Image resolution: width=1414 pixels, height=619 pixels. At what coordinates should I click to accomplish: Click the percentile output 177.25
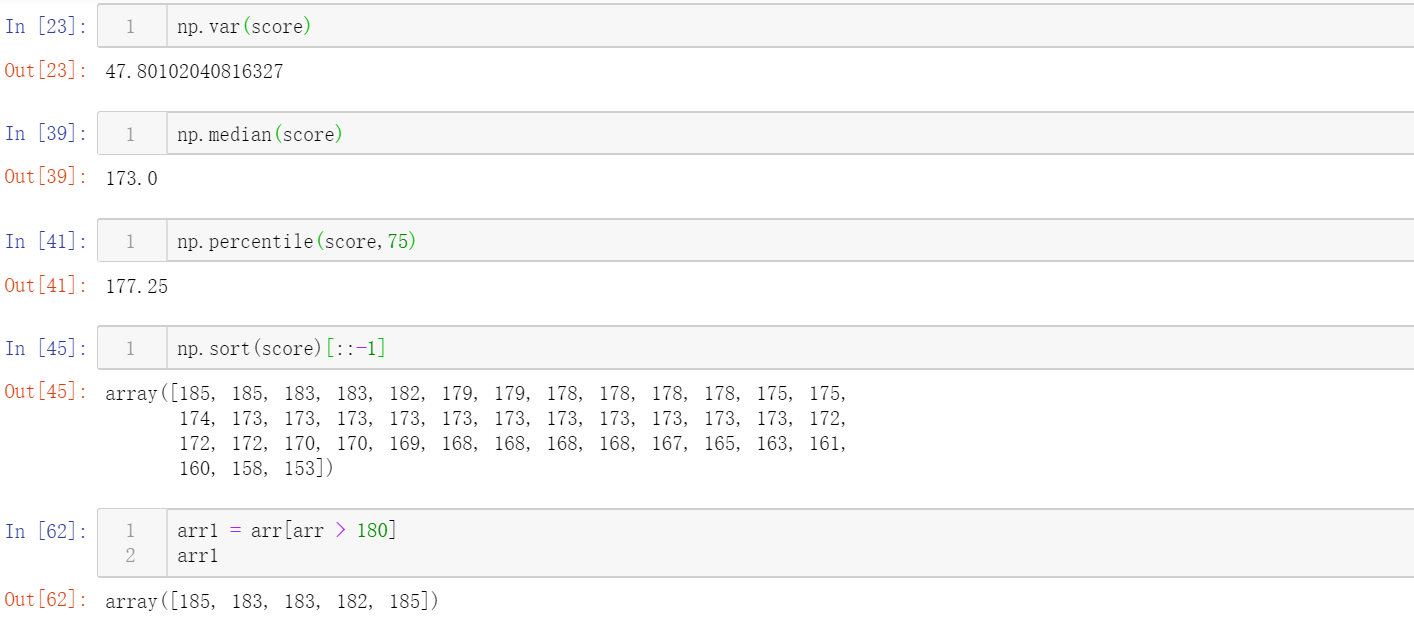[x=137, y=286]
